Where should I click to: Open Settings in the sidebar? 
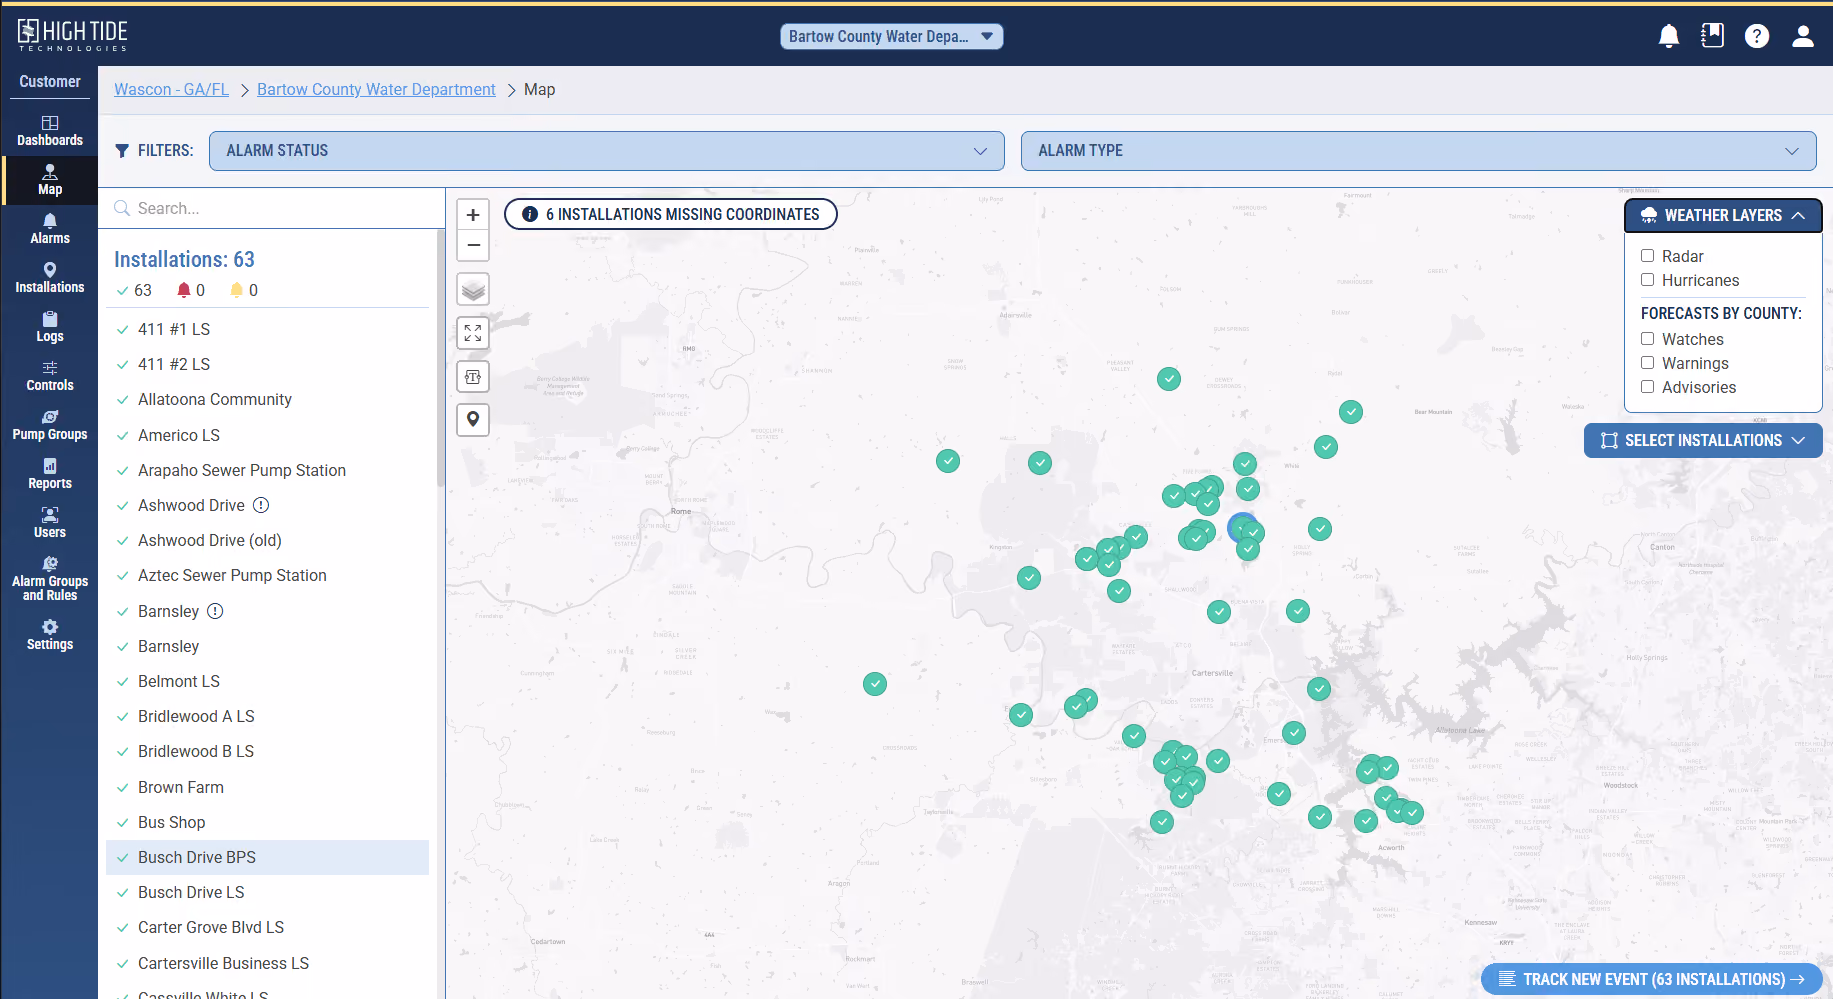50,635
